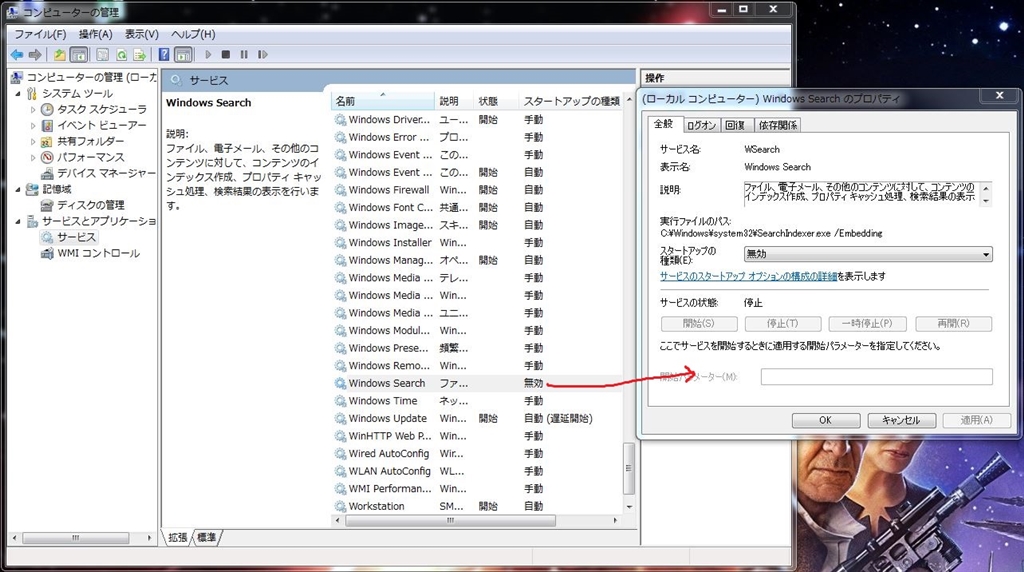This screenshot has width=1024, height=572.
Task: Switch to the 依存関係 tab
Action: pos(777,125)
